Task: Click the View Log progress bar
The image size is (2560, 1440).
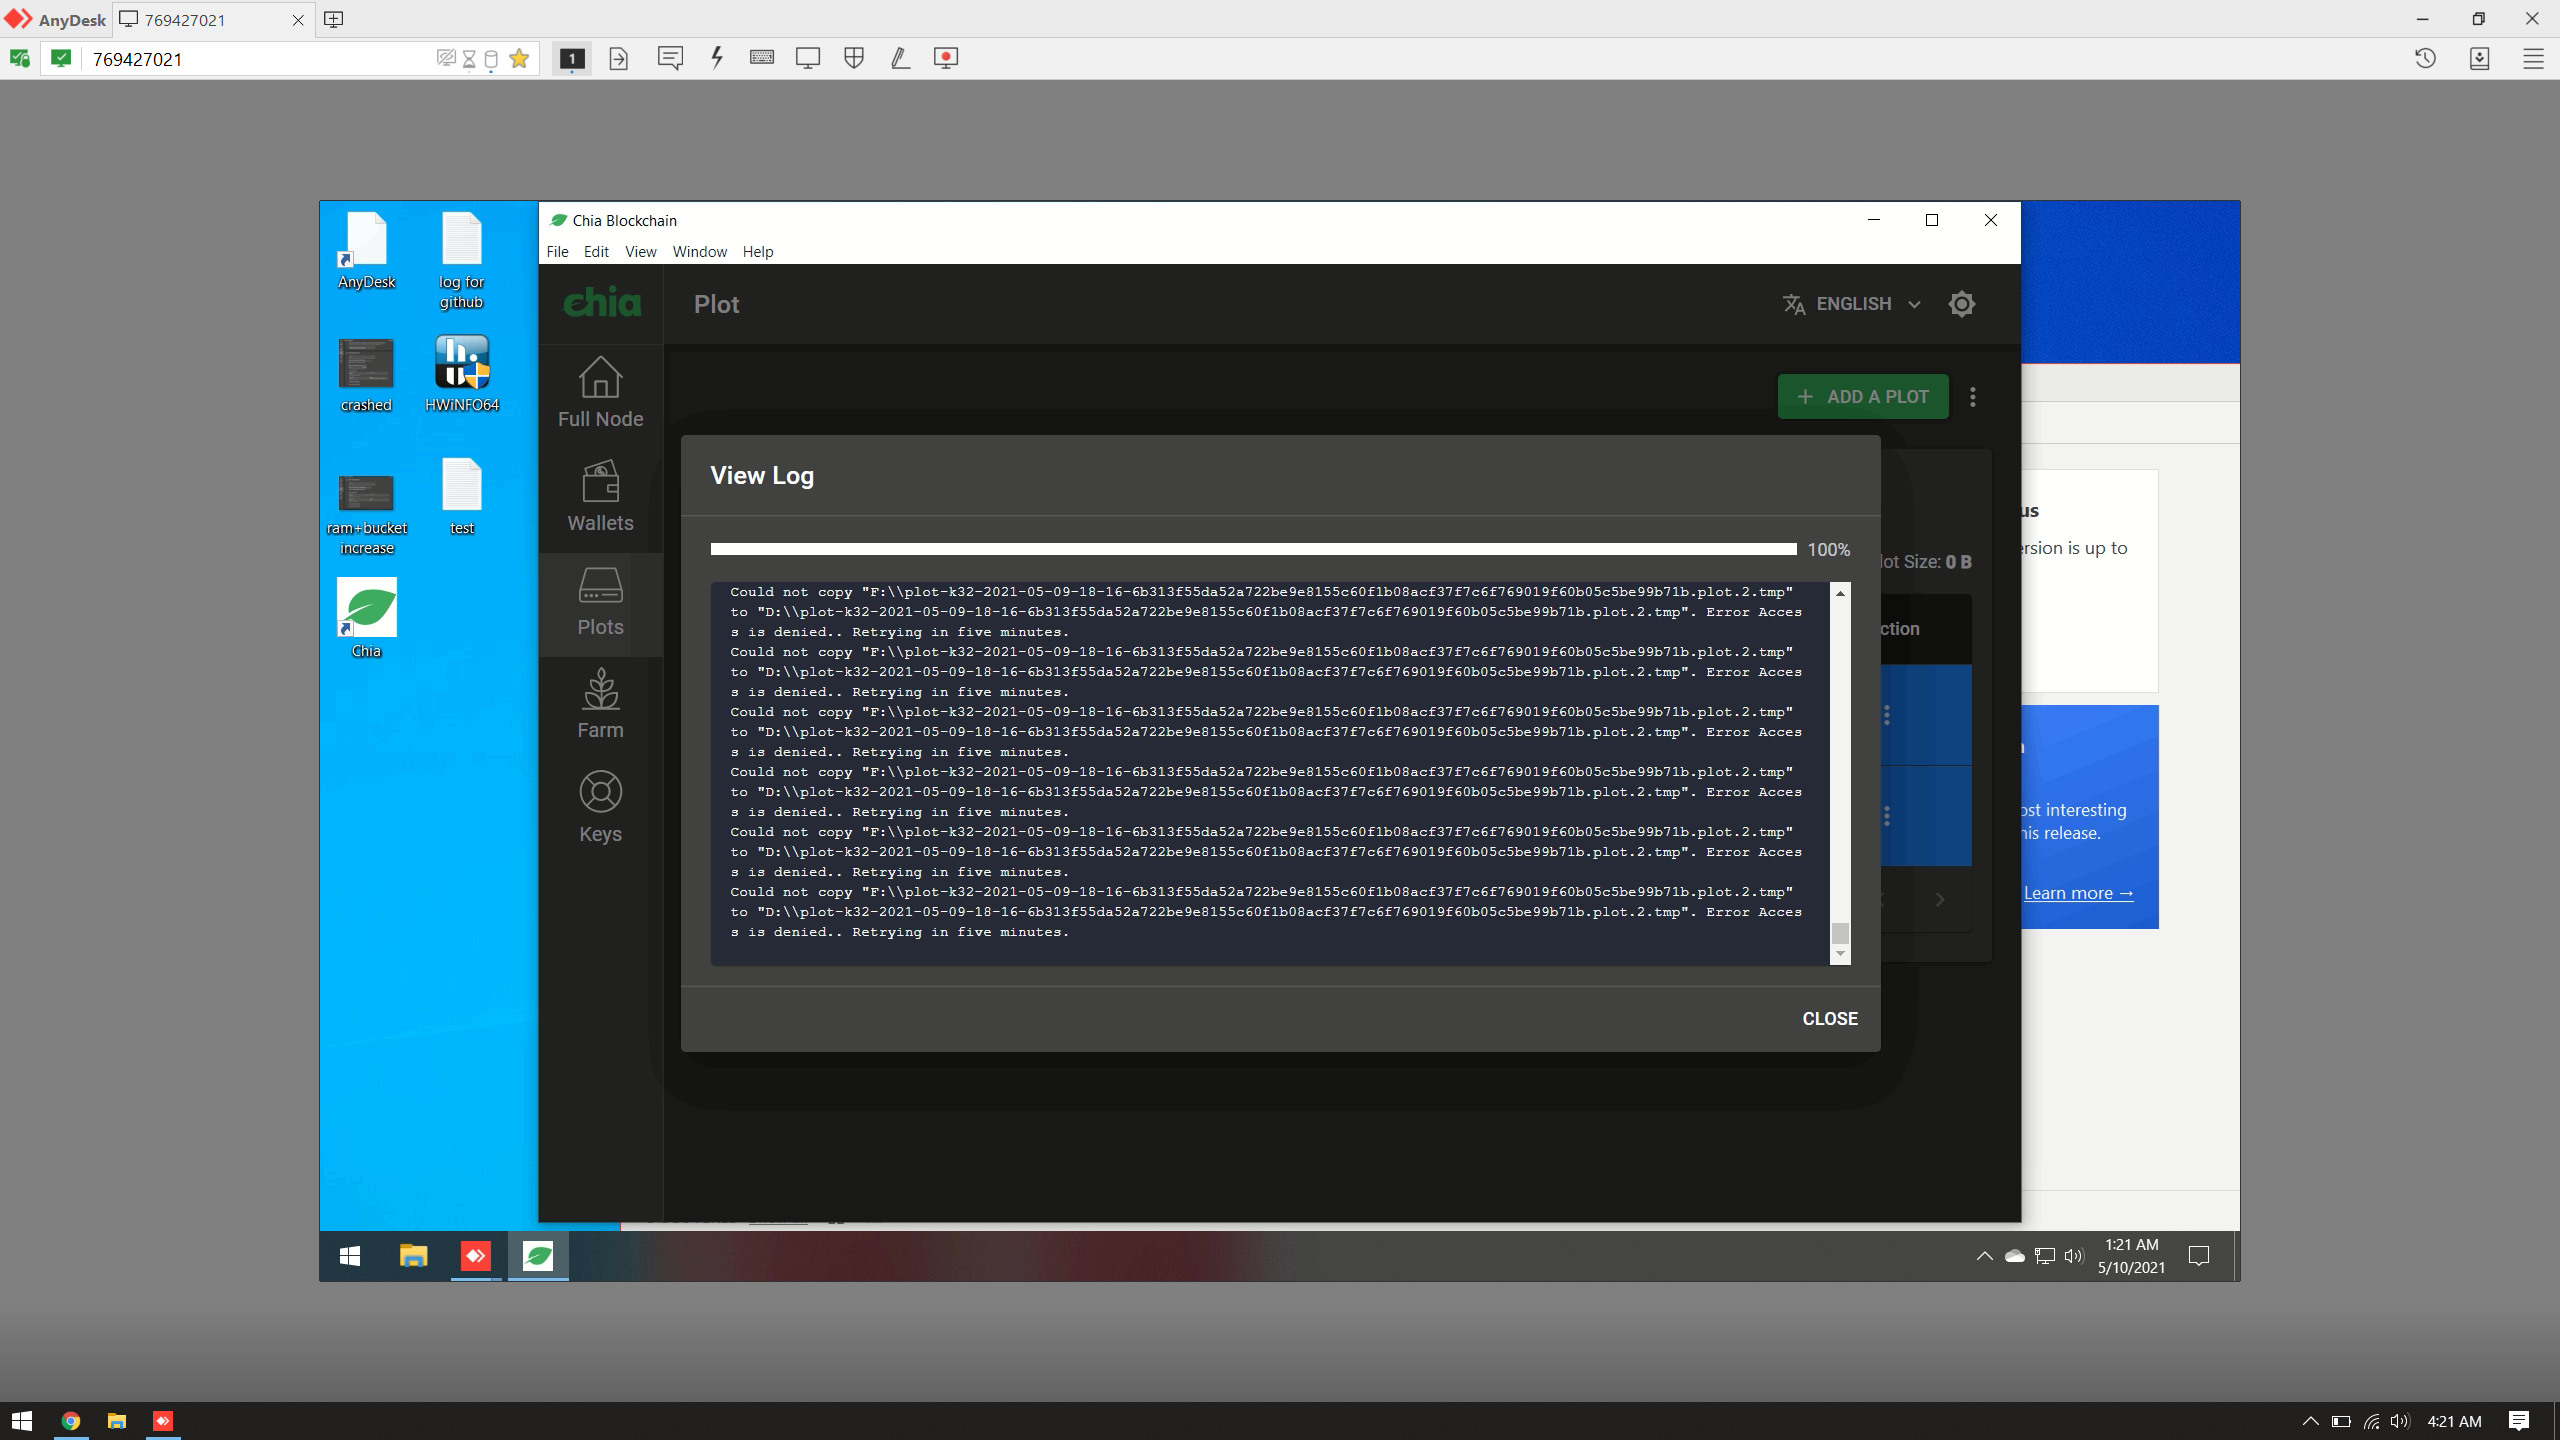Action: click(1253, 549)
